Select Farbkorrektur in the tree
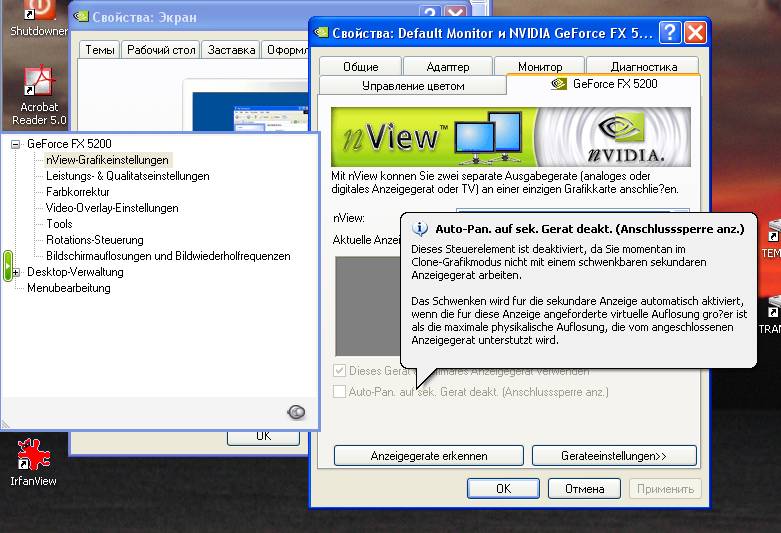The width and height of the screenshot is (781, 533). pyautogui.click(x=78, y=192)
